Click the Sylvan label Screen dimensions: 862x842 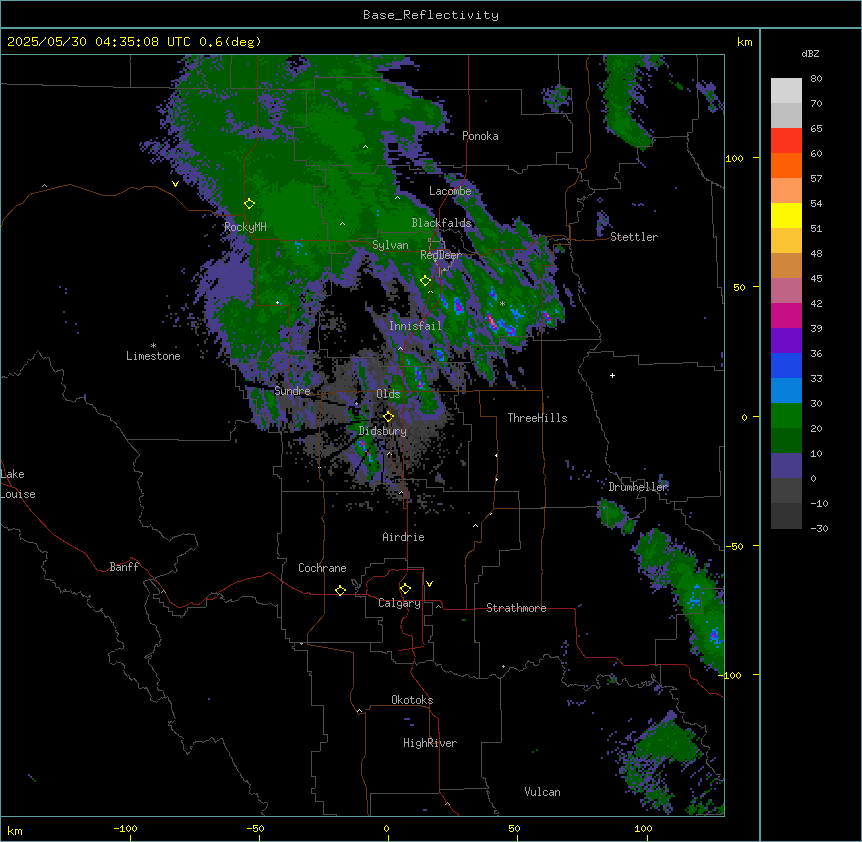[390, 245]
